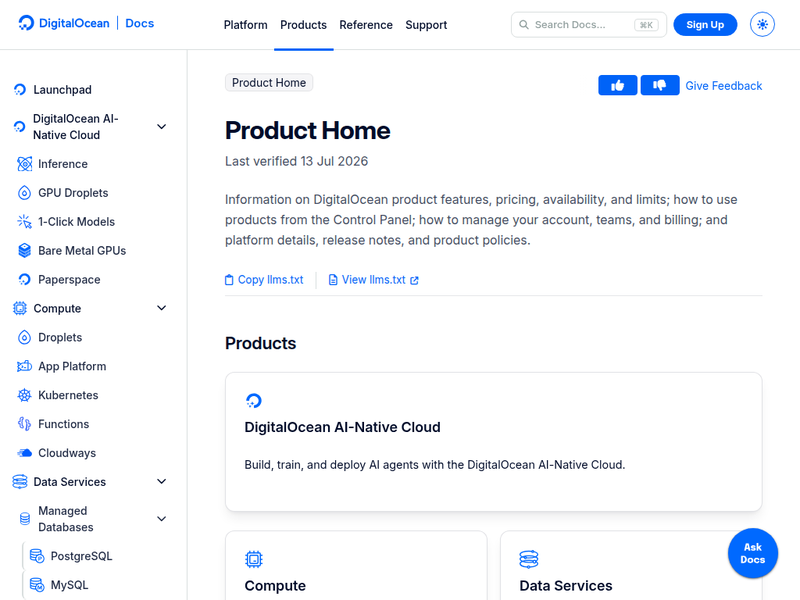The height and width of the screenshot is (600, 800).
Task: Click the PostgreSQL database icon
Action: 37,556
